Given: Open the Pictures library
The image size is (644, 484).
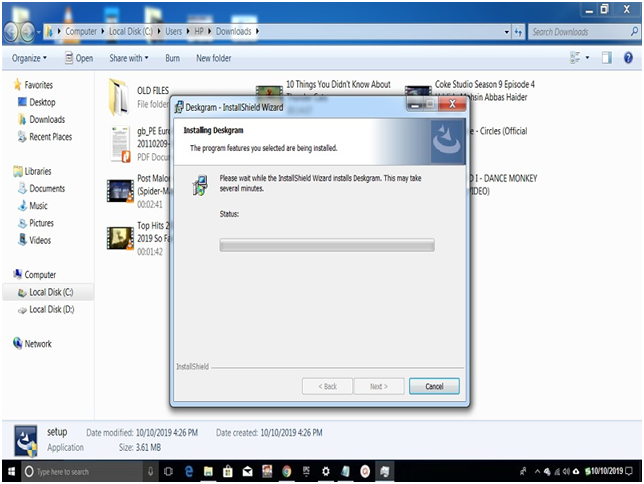Looking at the screenshot, I should coord(41,223).
